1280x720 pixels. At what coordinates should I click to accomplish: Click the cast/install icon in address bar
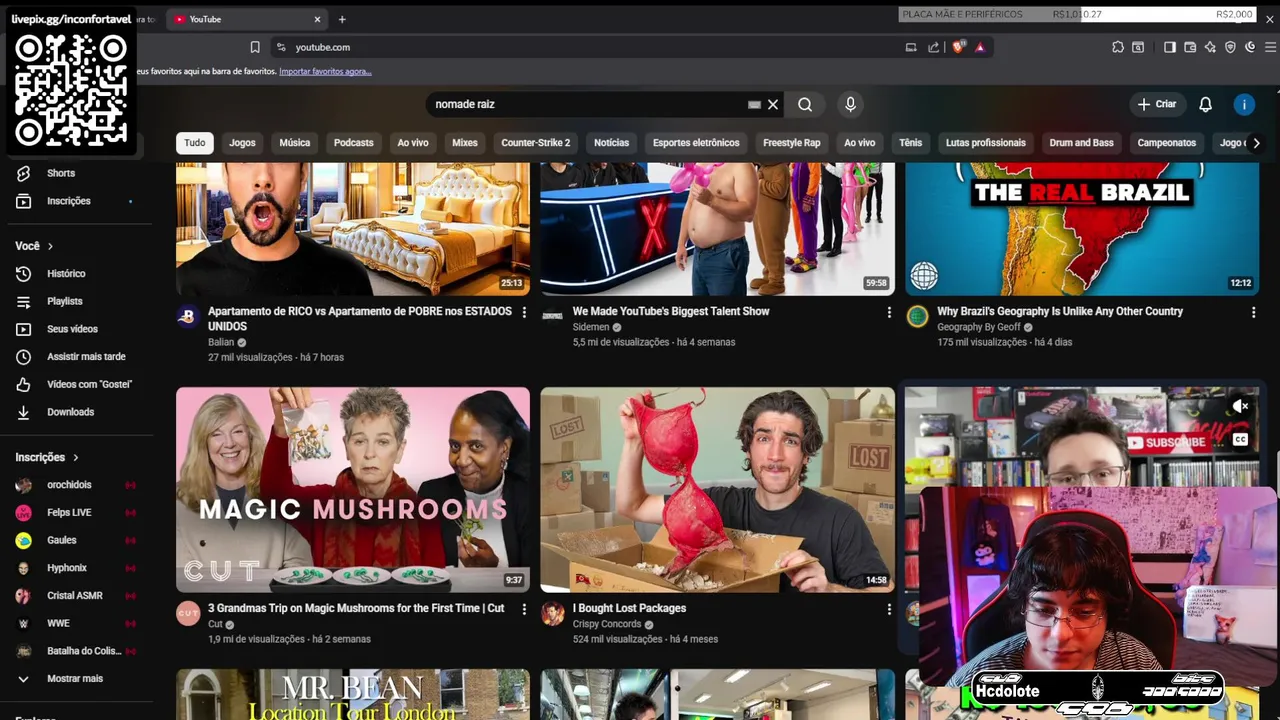click(911, 47)
